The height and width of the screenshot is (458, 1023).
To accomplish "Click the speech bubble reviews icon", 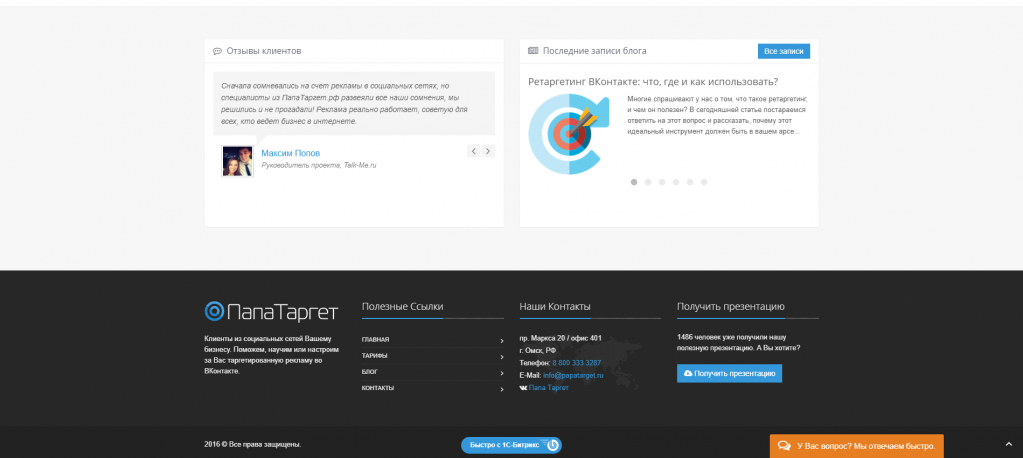I will pos(217,51).
